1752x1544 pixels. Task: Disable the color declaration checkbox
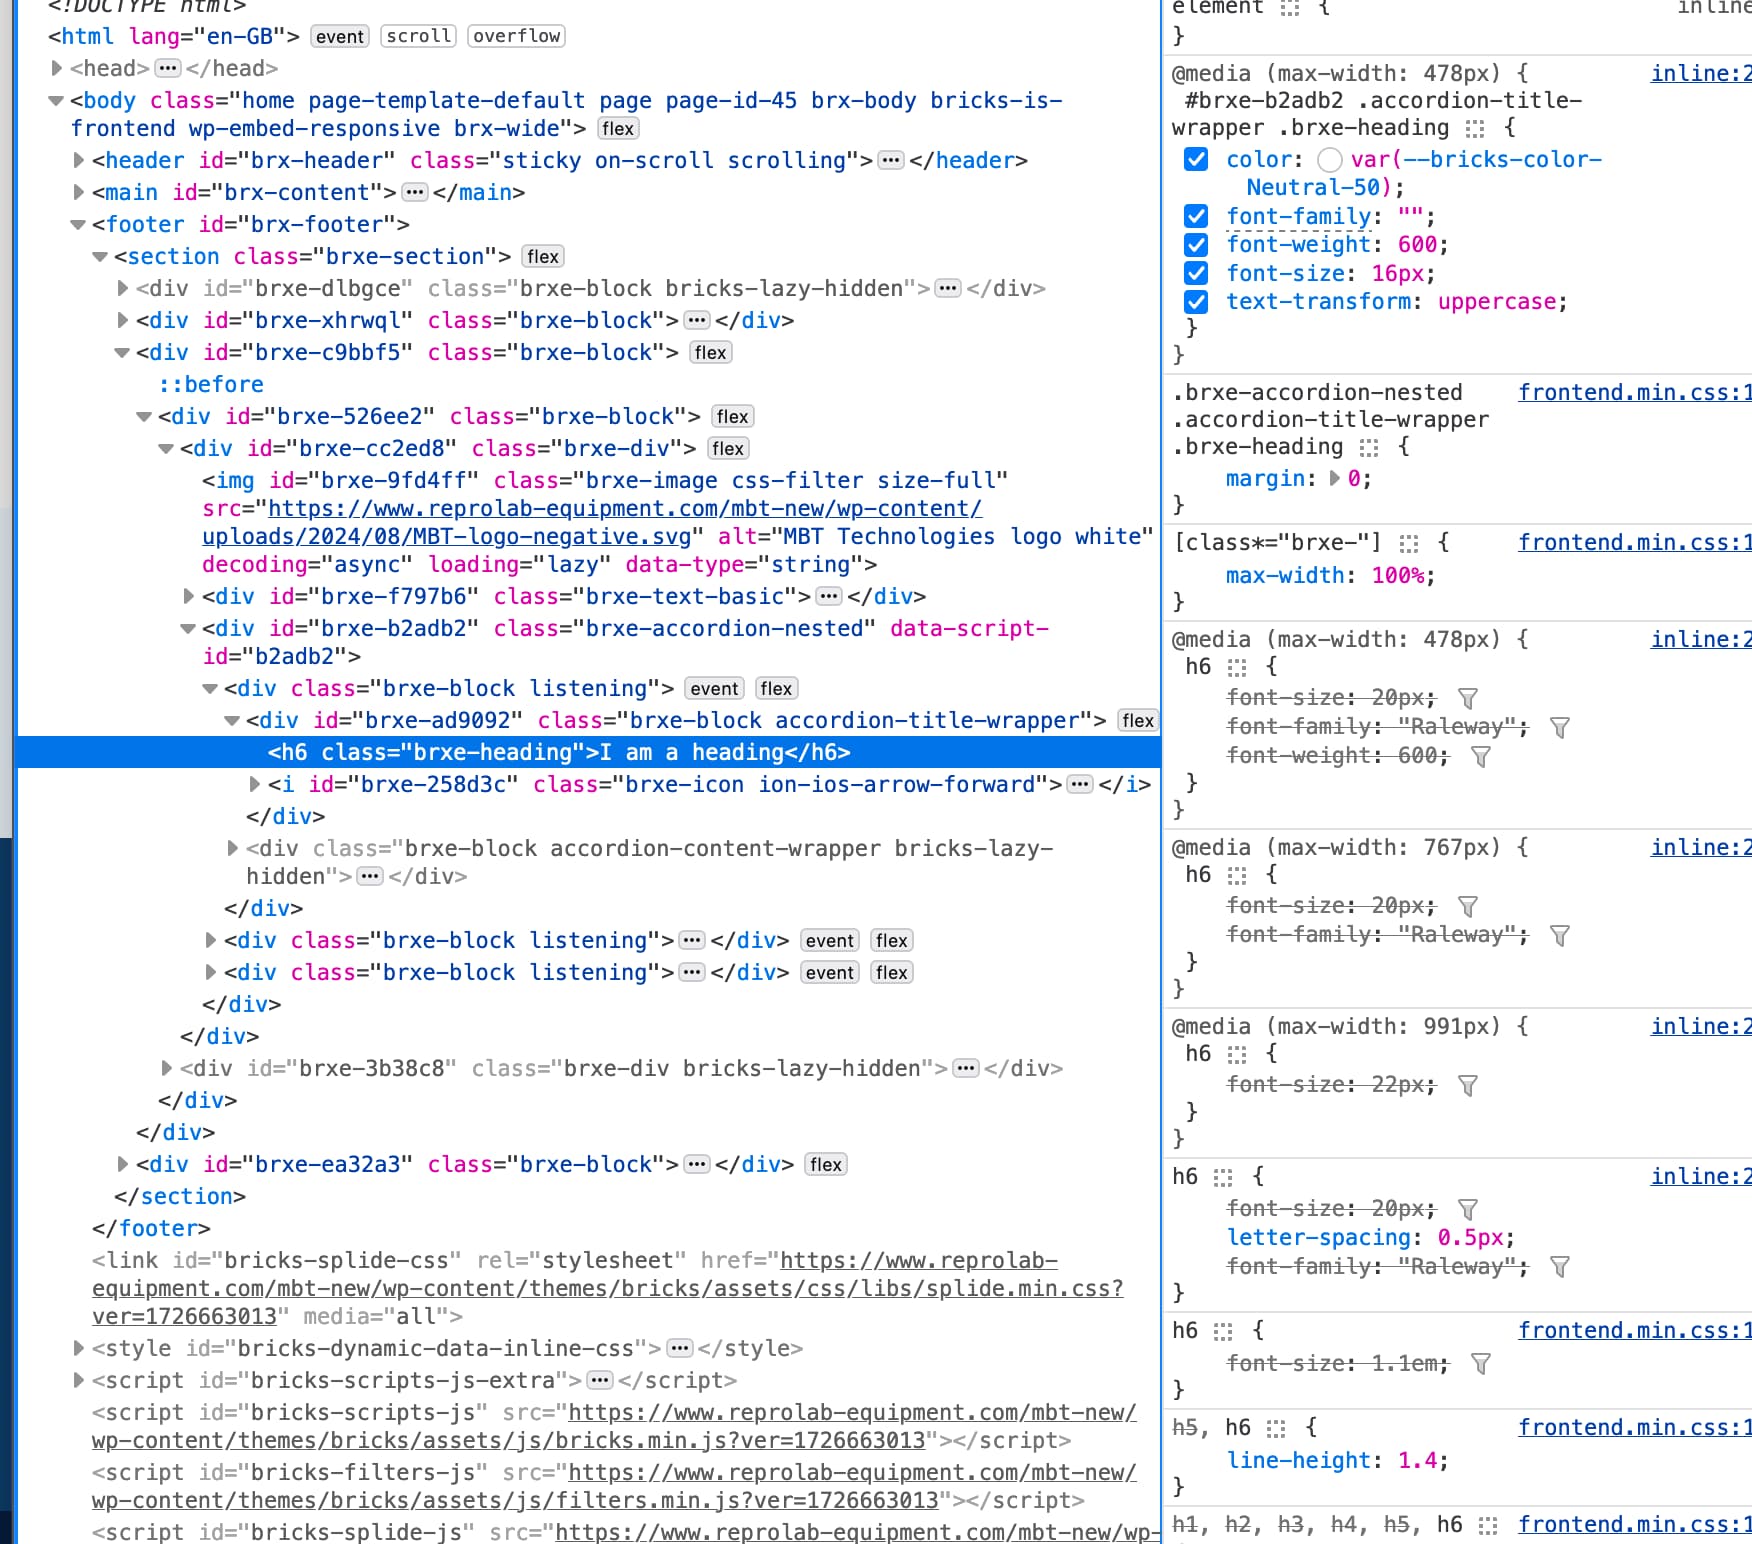pyautogui.click(x=1196, y=160)
